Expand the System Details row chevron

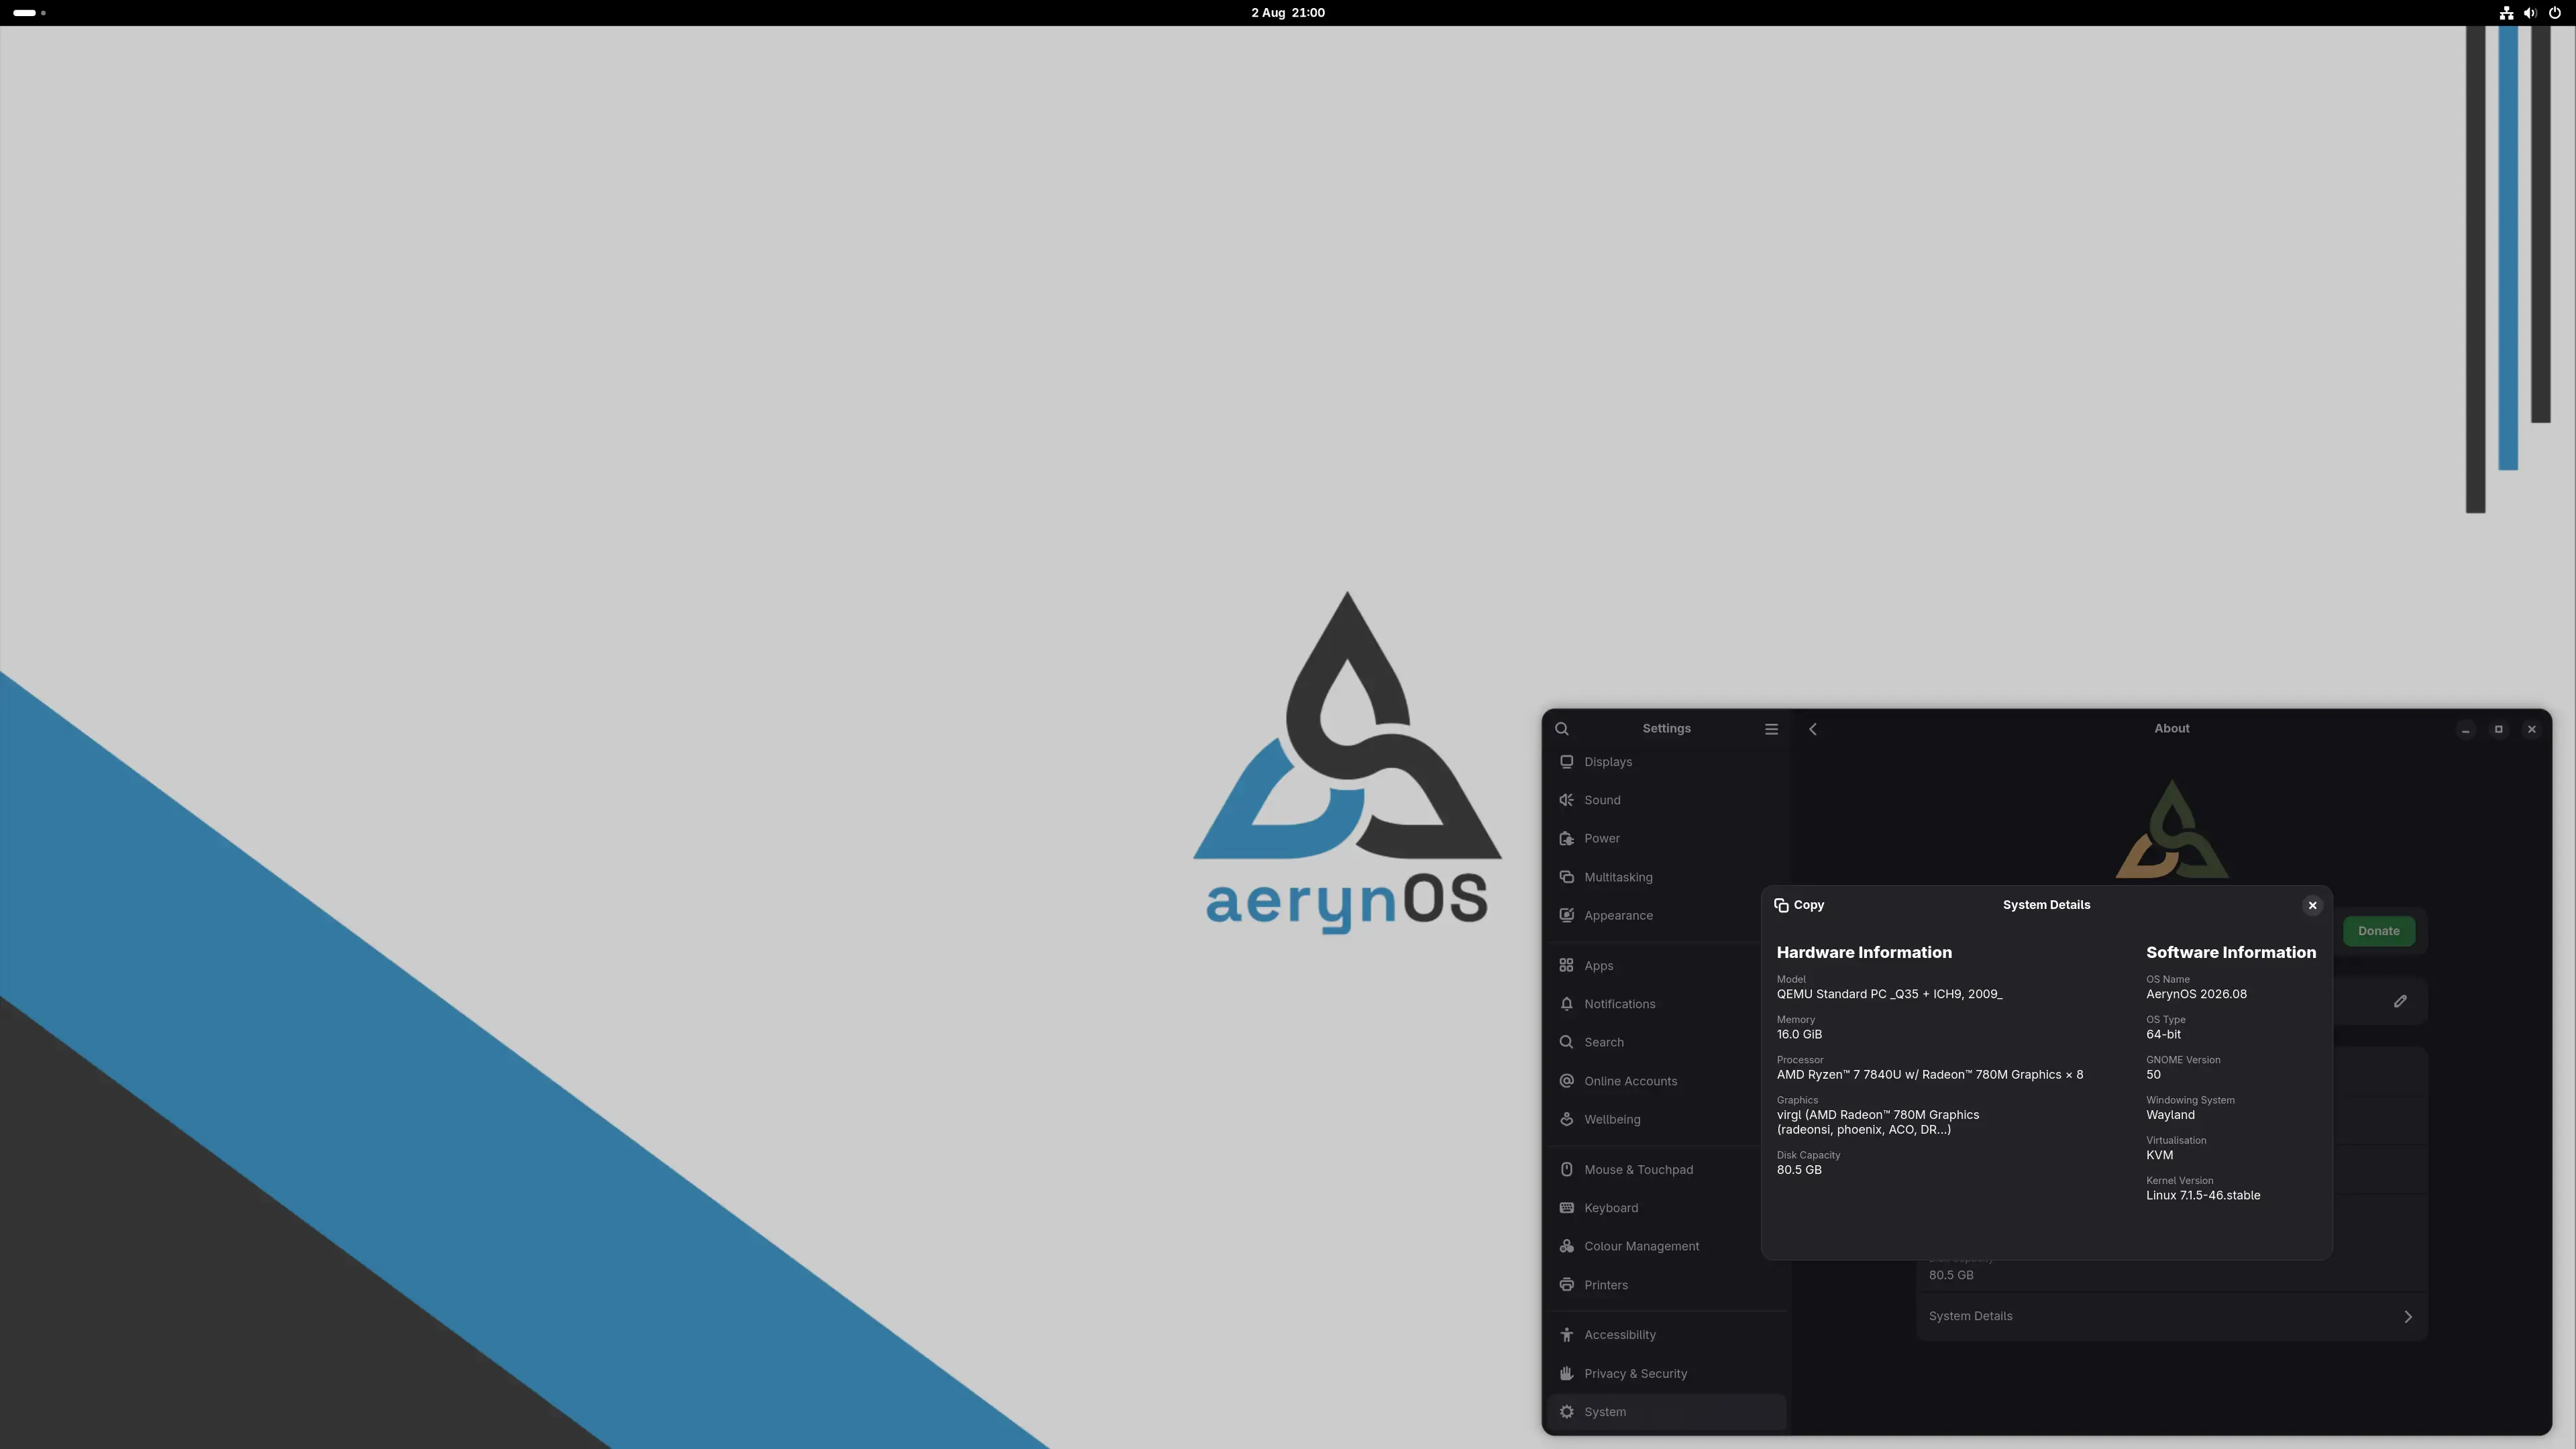(x=2408, y=1317)
